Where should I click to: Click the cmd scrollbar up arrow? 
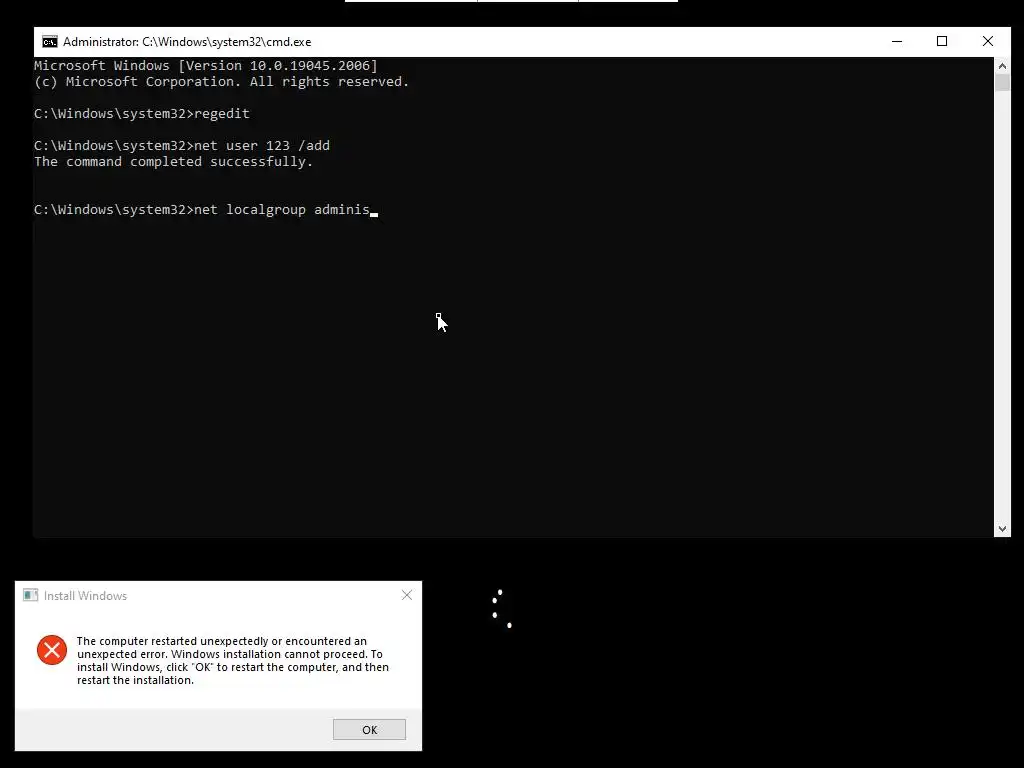click(1002, 65)
